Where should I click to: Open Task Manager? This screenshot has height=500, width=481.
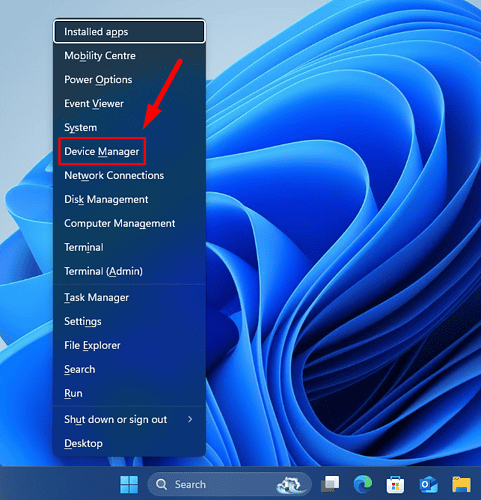[129, 297]
